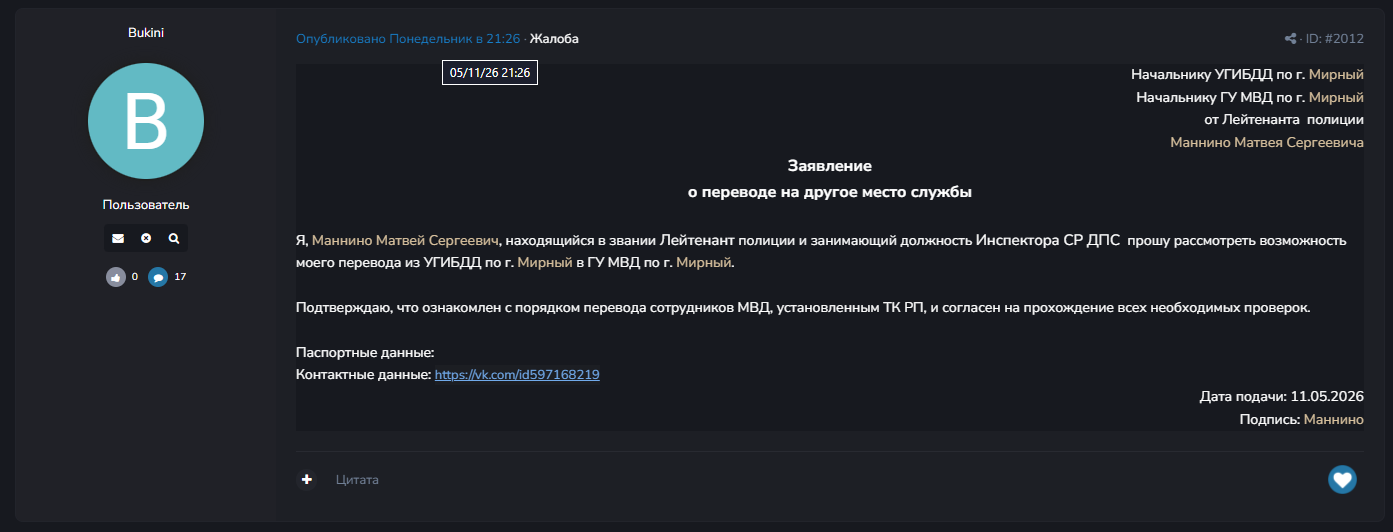Click the blue speech bubble posts icon
This screenshot has width=1393, height=532.
pos(158,277)
